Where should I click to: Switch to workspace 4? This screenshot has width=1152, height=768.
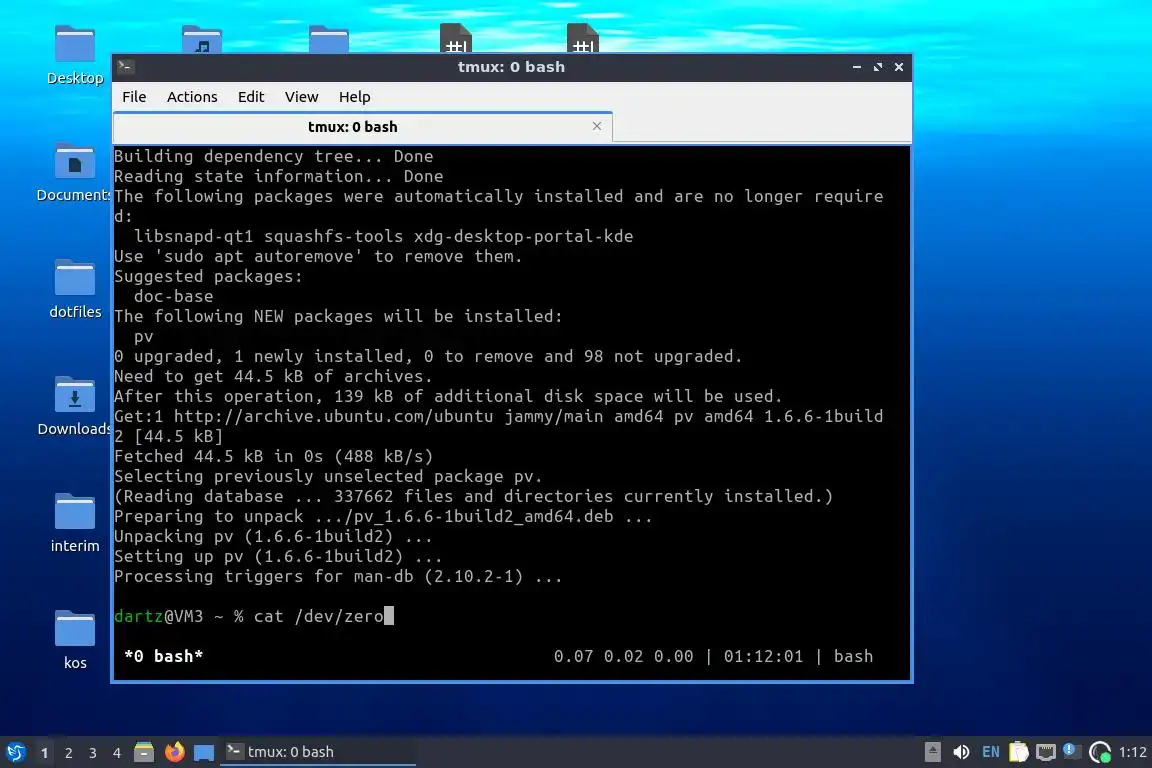117,753
